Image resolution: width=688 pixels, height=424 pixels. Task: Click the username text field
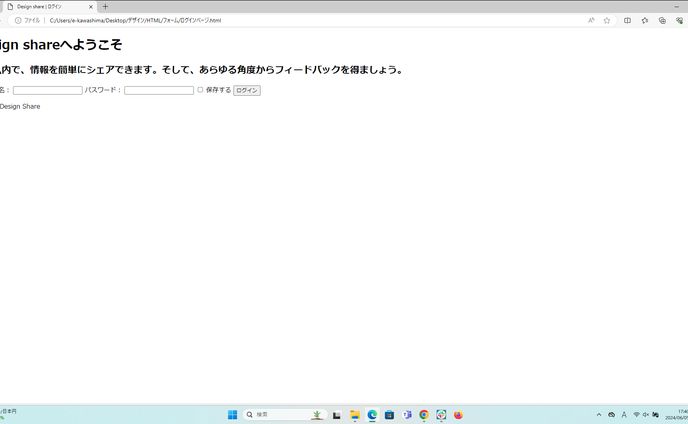point(47,90)
